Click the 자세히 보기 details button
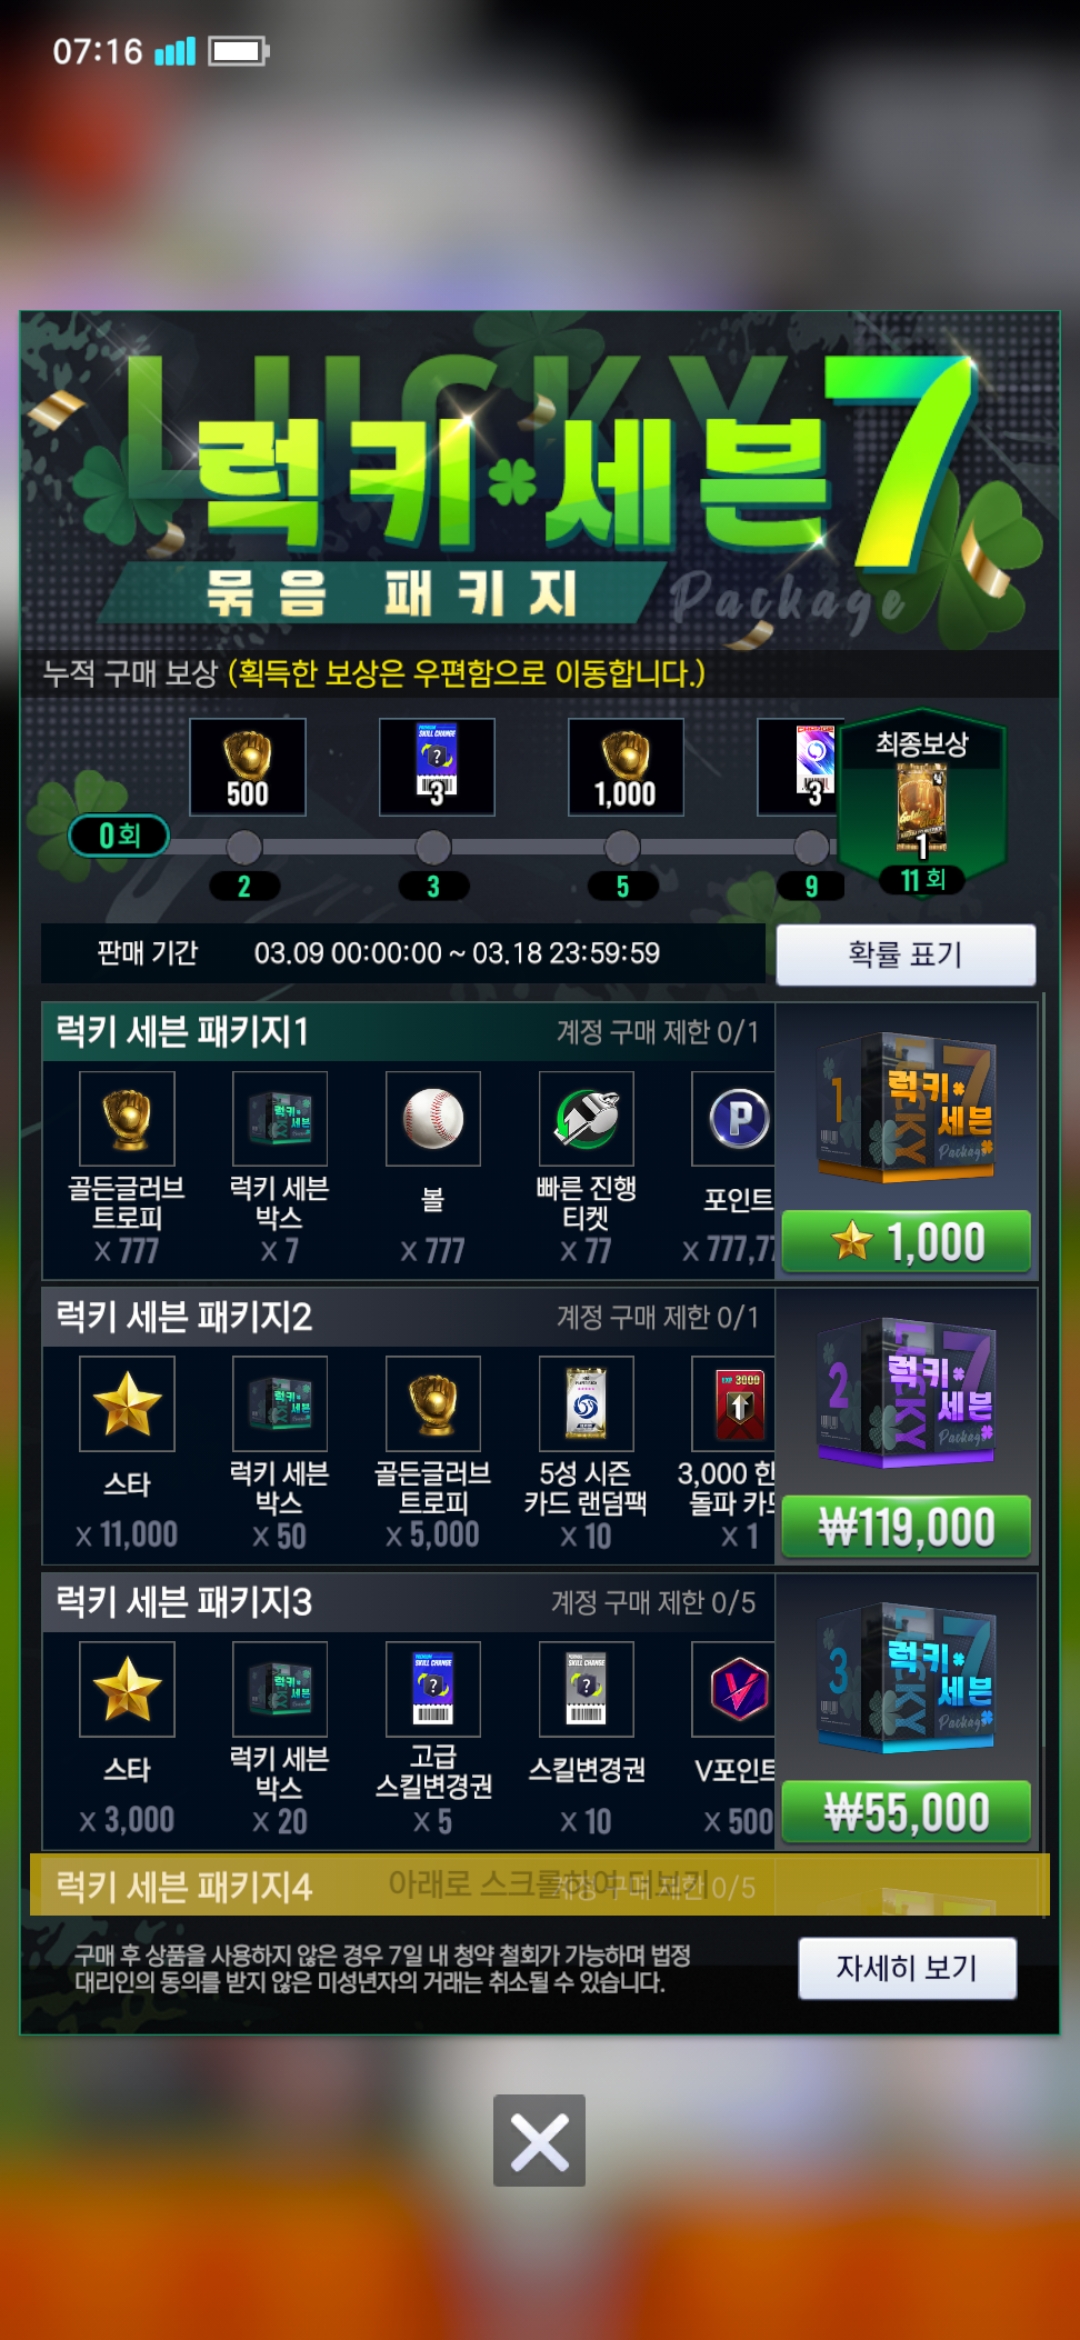The height and width of the screenshot is (2340, 1080). pos(907,1968)
